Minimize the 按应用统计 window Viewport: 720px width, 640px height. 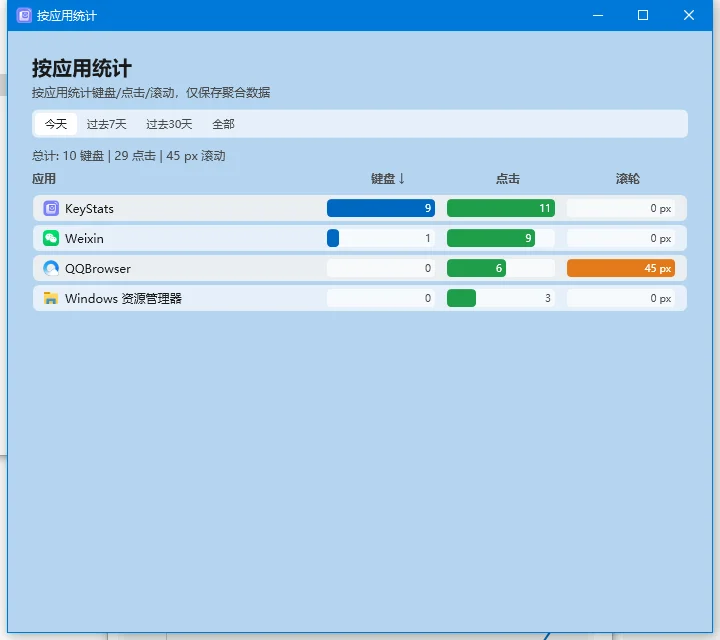[x=598, y=15]
